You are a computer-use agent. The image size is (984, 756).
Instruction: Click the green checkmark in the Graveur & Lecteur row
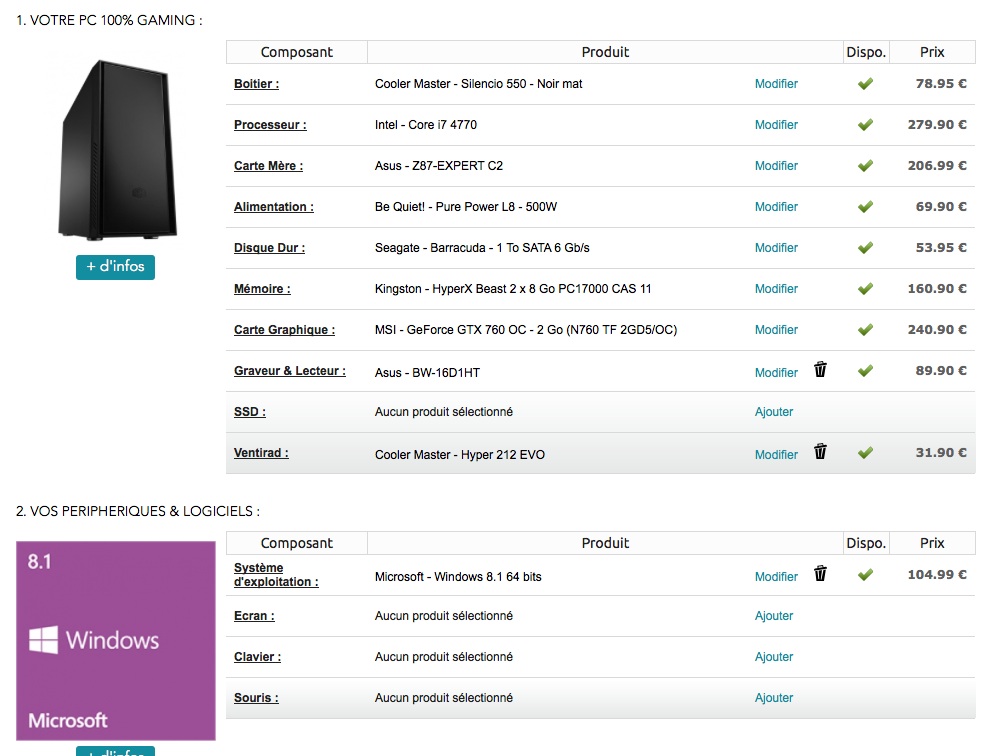point(865,371)
